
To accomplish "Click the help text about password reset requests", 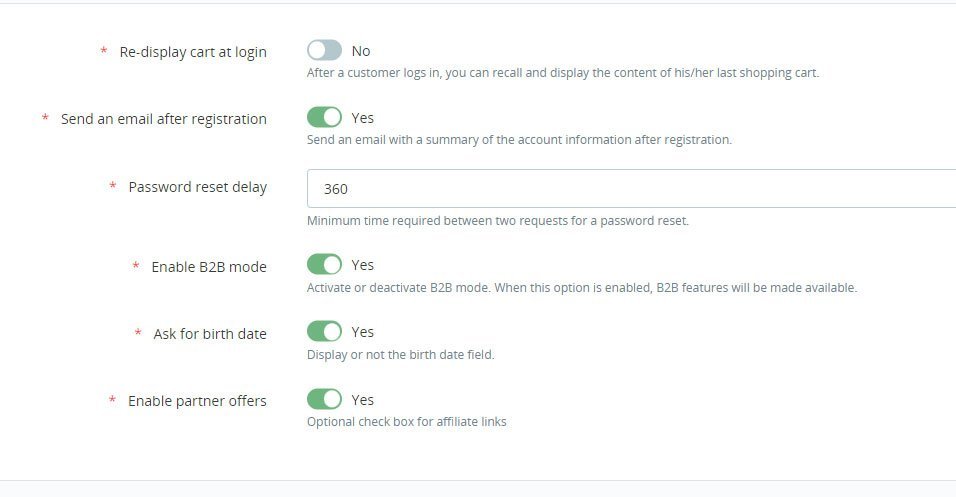I will [497, 221].
